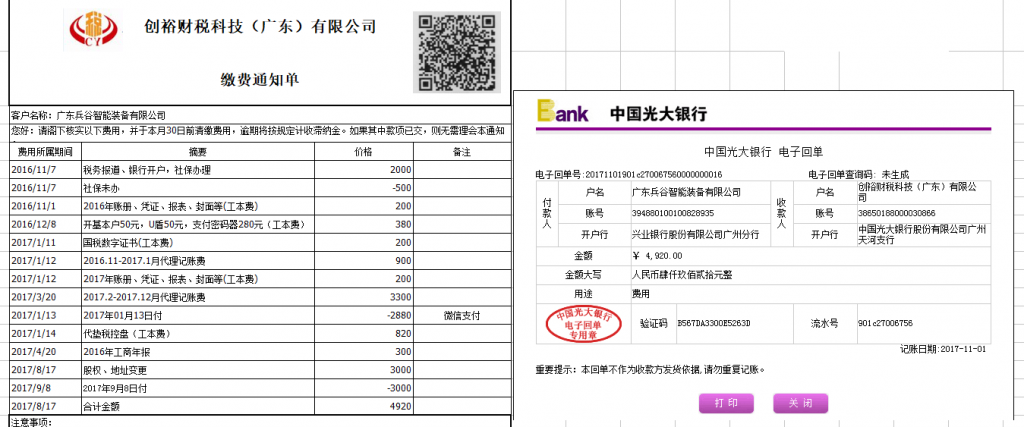Click the 打印 print button

[726, 403]
